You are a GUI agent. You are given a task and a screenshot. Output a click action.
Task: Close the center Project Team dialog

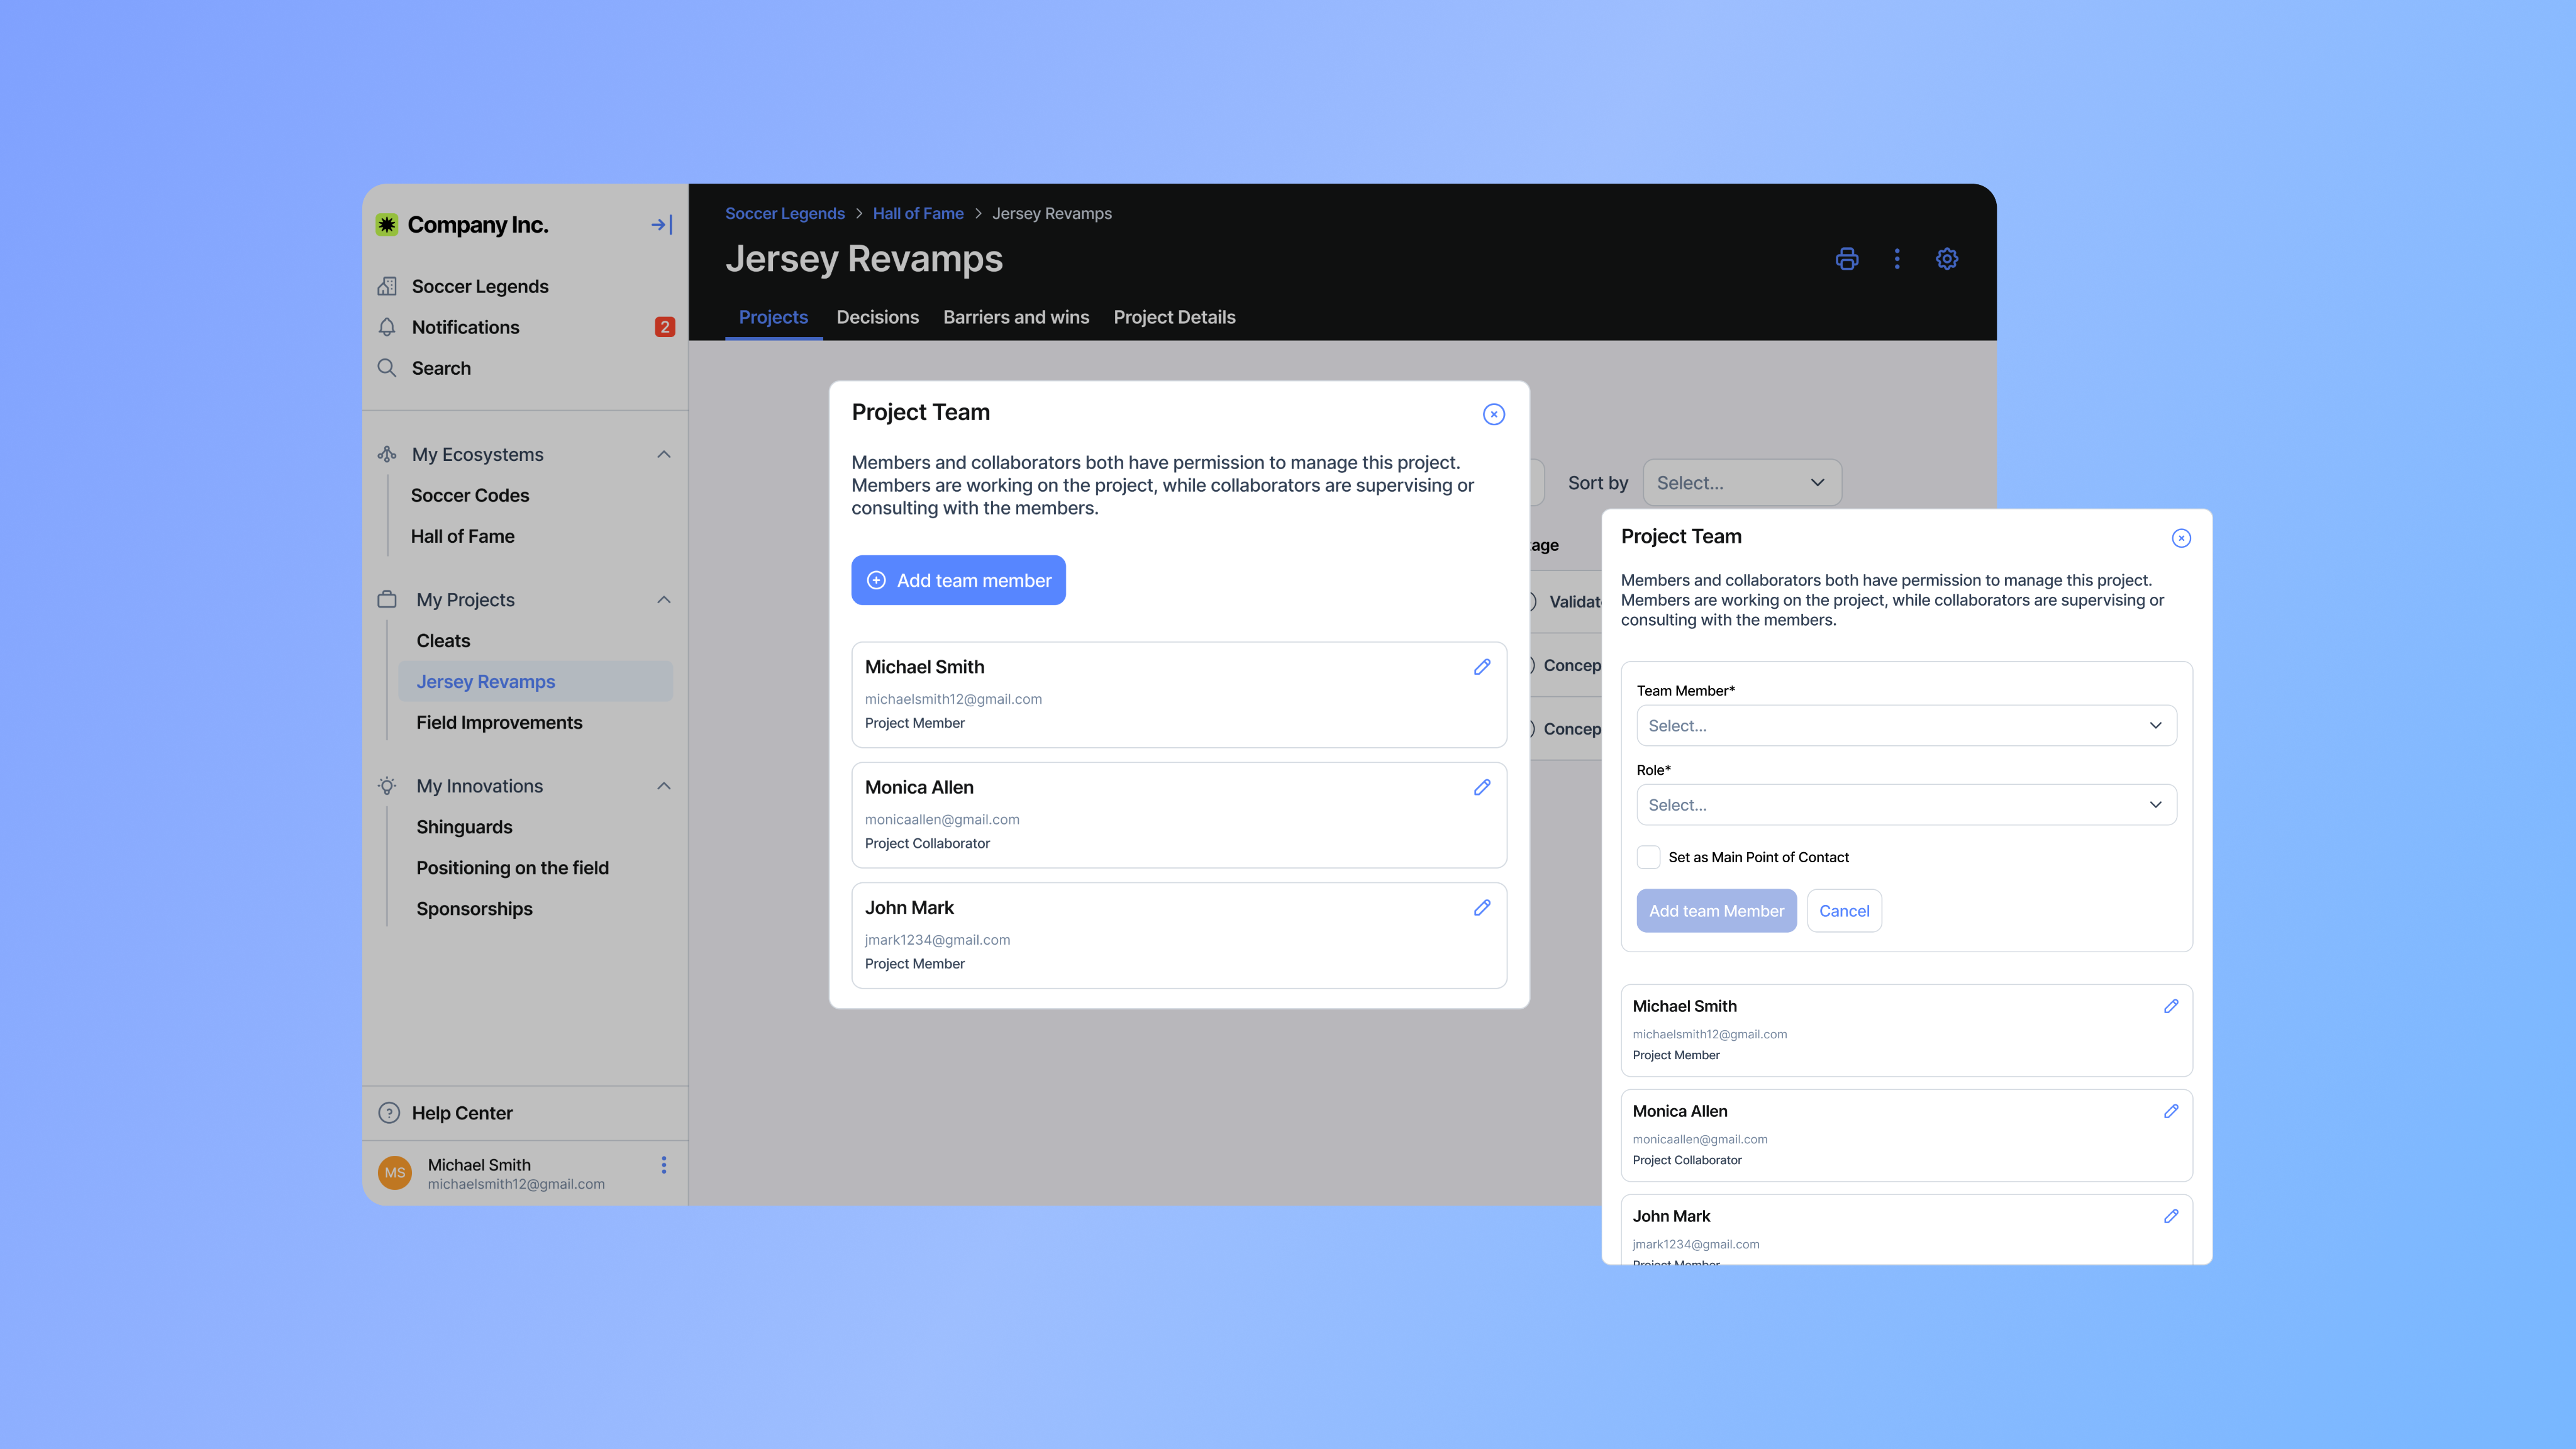pos(1493,414)
